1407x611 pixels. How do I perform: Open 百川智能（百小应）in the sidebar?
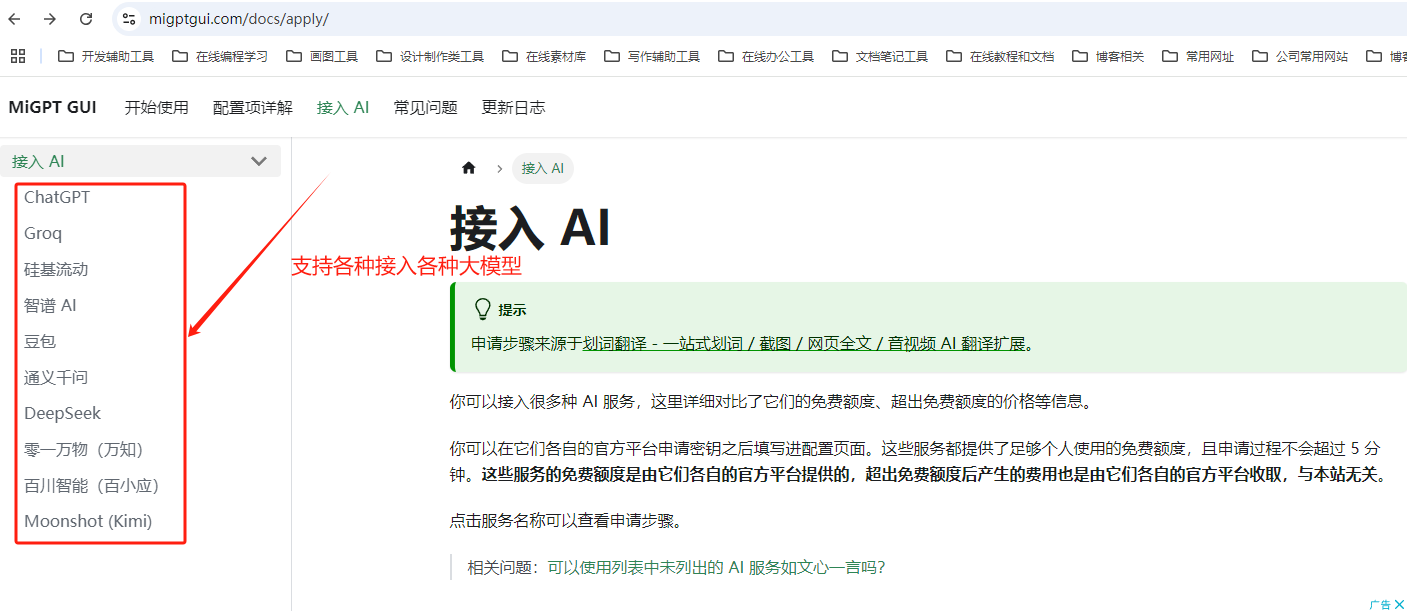click(x=91, y=485)
